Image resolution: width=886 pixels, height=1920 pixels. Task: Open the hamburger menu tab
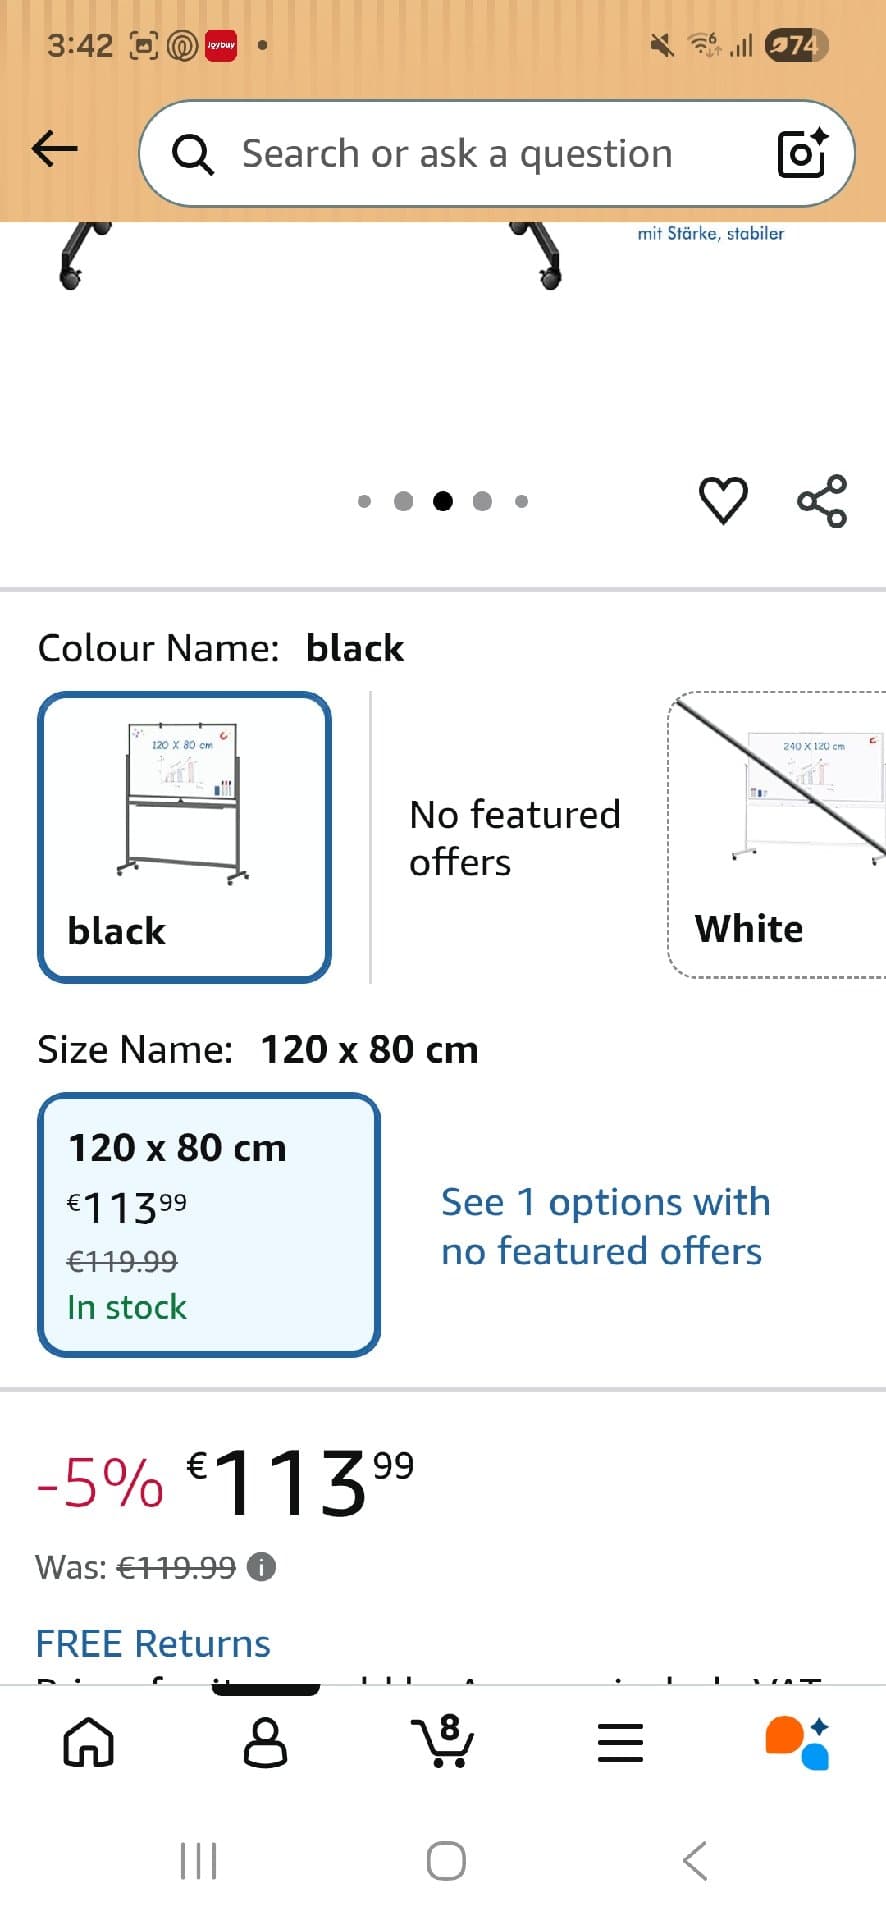point(620,1743)
